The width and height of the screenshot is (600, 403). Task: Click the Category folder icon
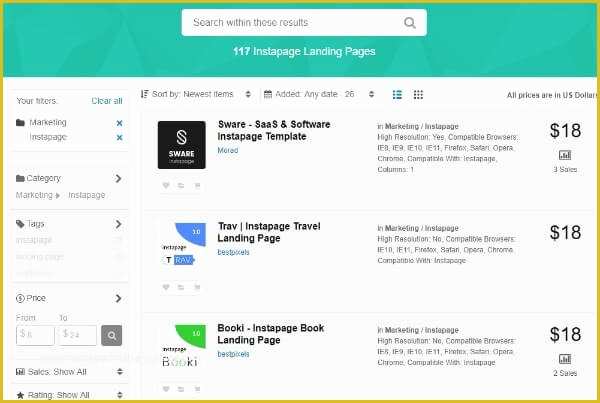[x=20, y=178]
